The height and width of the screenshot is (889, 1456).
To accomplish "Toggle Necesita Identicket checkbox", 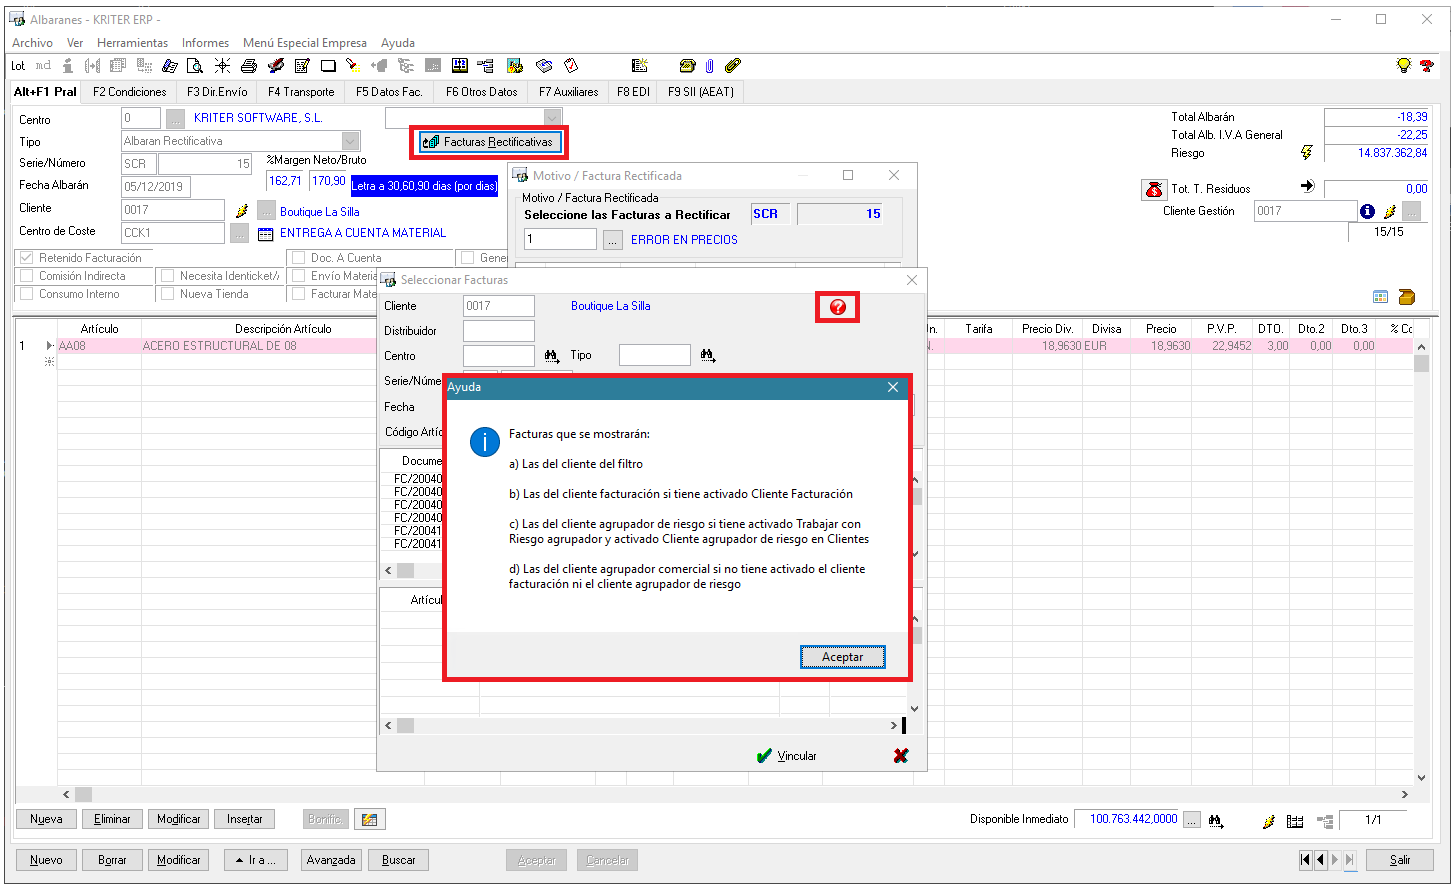I will tap(168, 276).
